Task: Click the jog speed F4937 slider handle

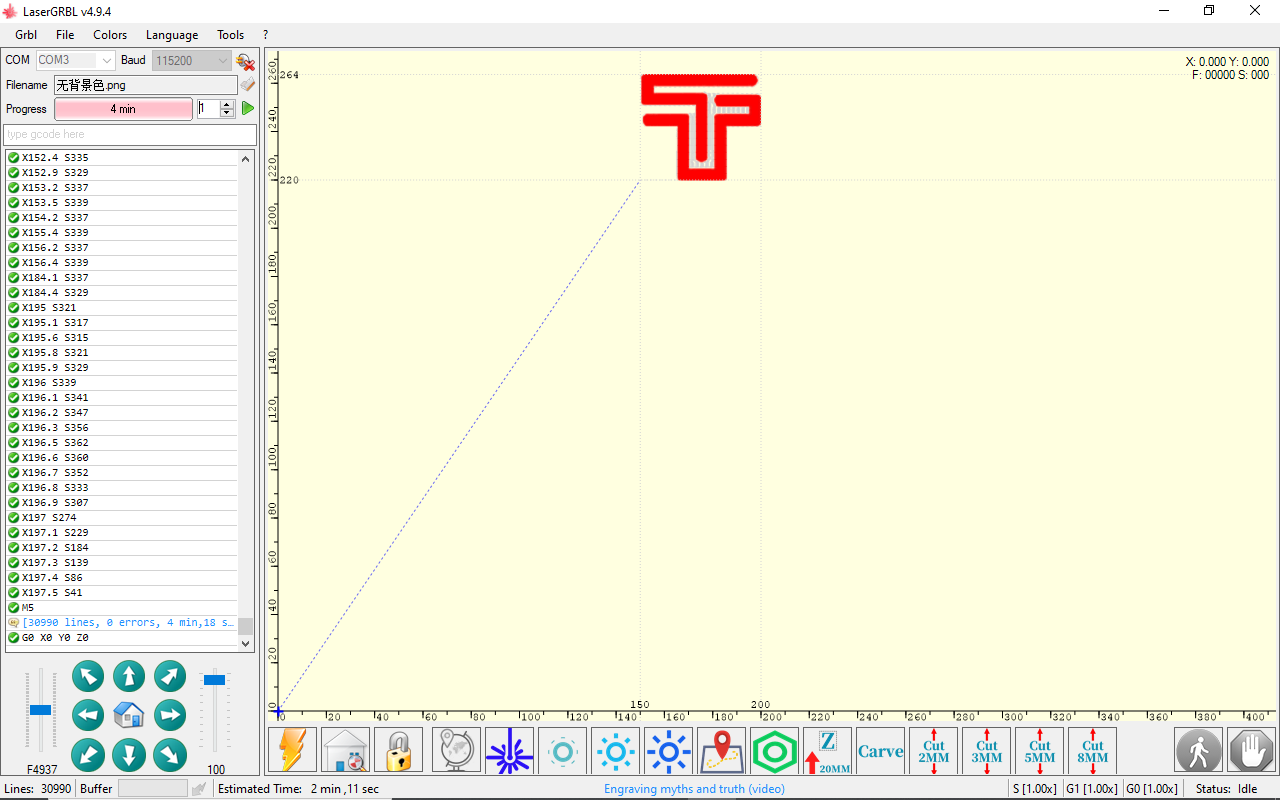Action: coord(40,710)
